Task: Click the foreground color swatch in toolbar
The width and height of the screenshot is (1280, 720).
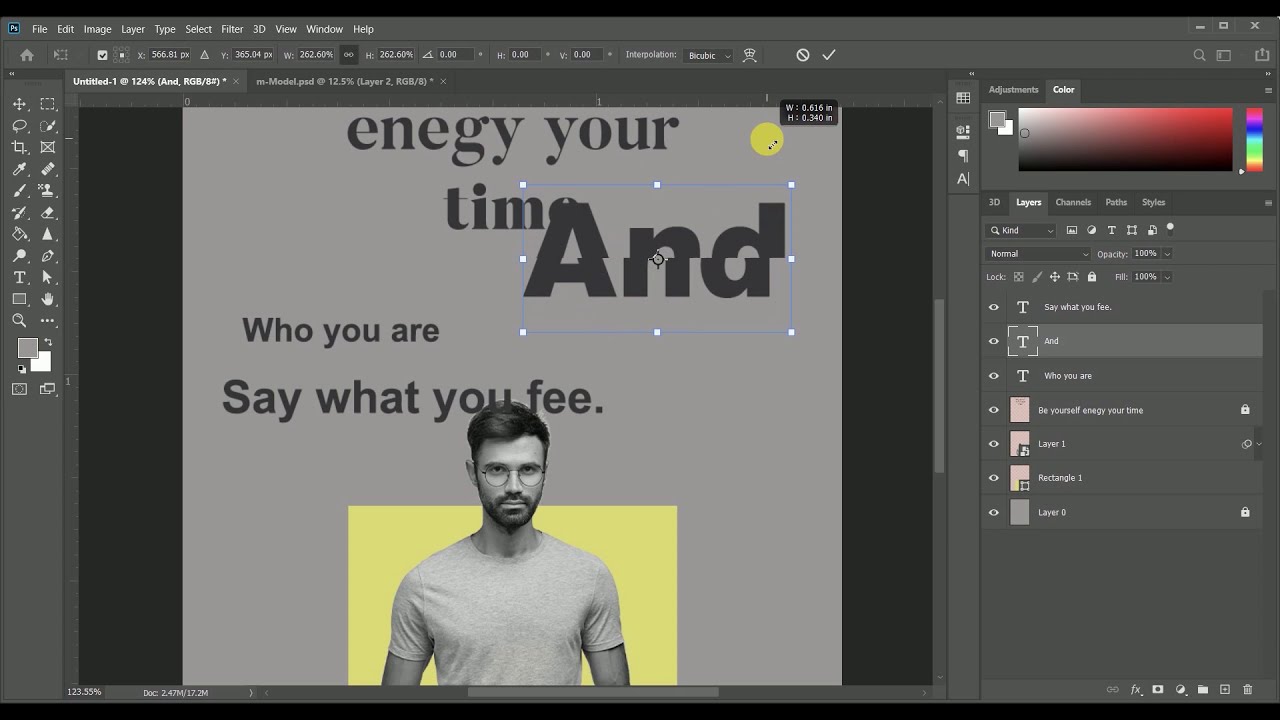Action: tap(27, 348)
